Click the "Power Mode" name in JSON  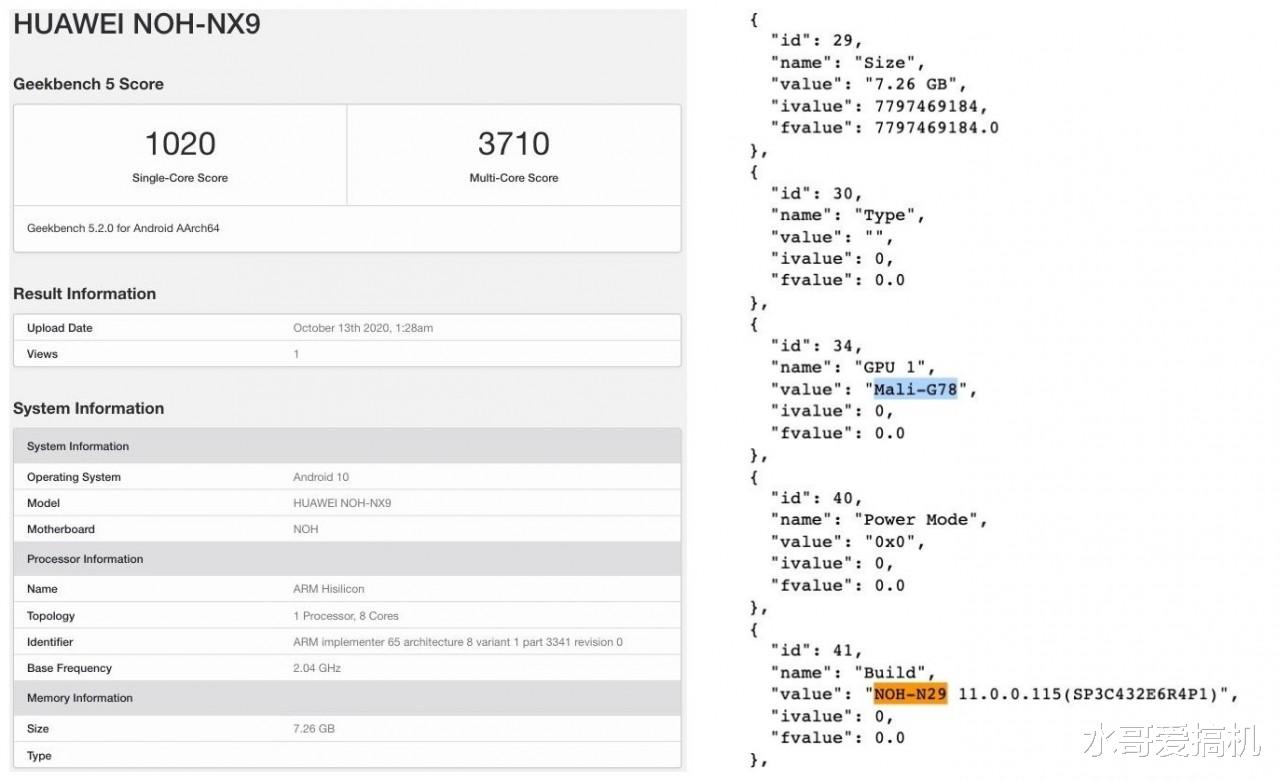point(917,520)
